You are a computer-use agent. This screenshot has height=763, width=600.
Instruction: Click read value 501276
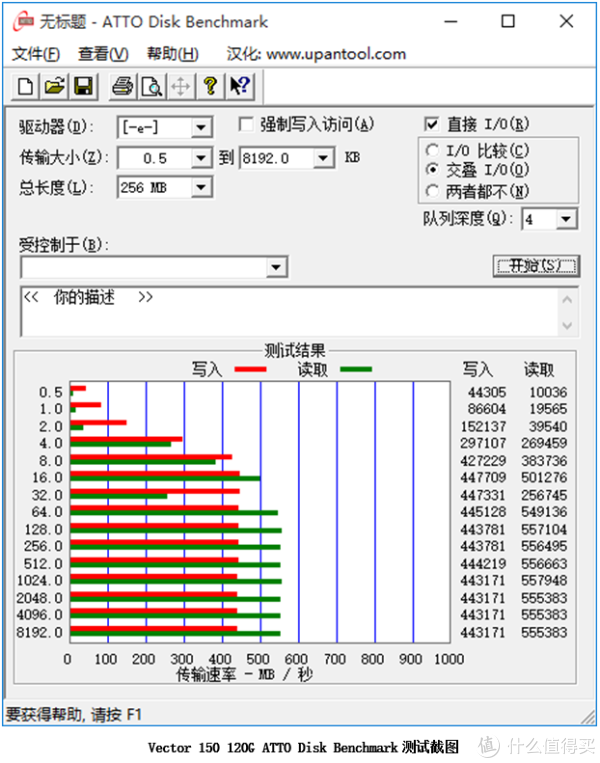point(544,477)
